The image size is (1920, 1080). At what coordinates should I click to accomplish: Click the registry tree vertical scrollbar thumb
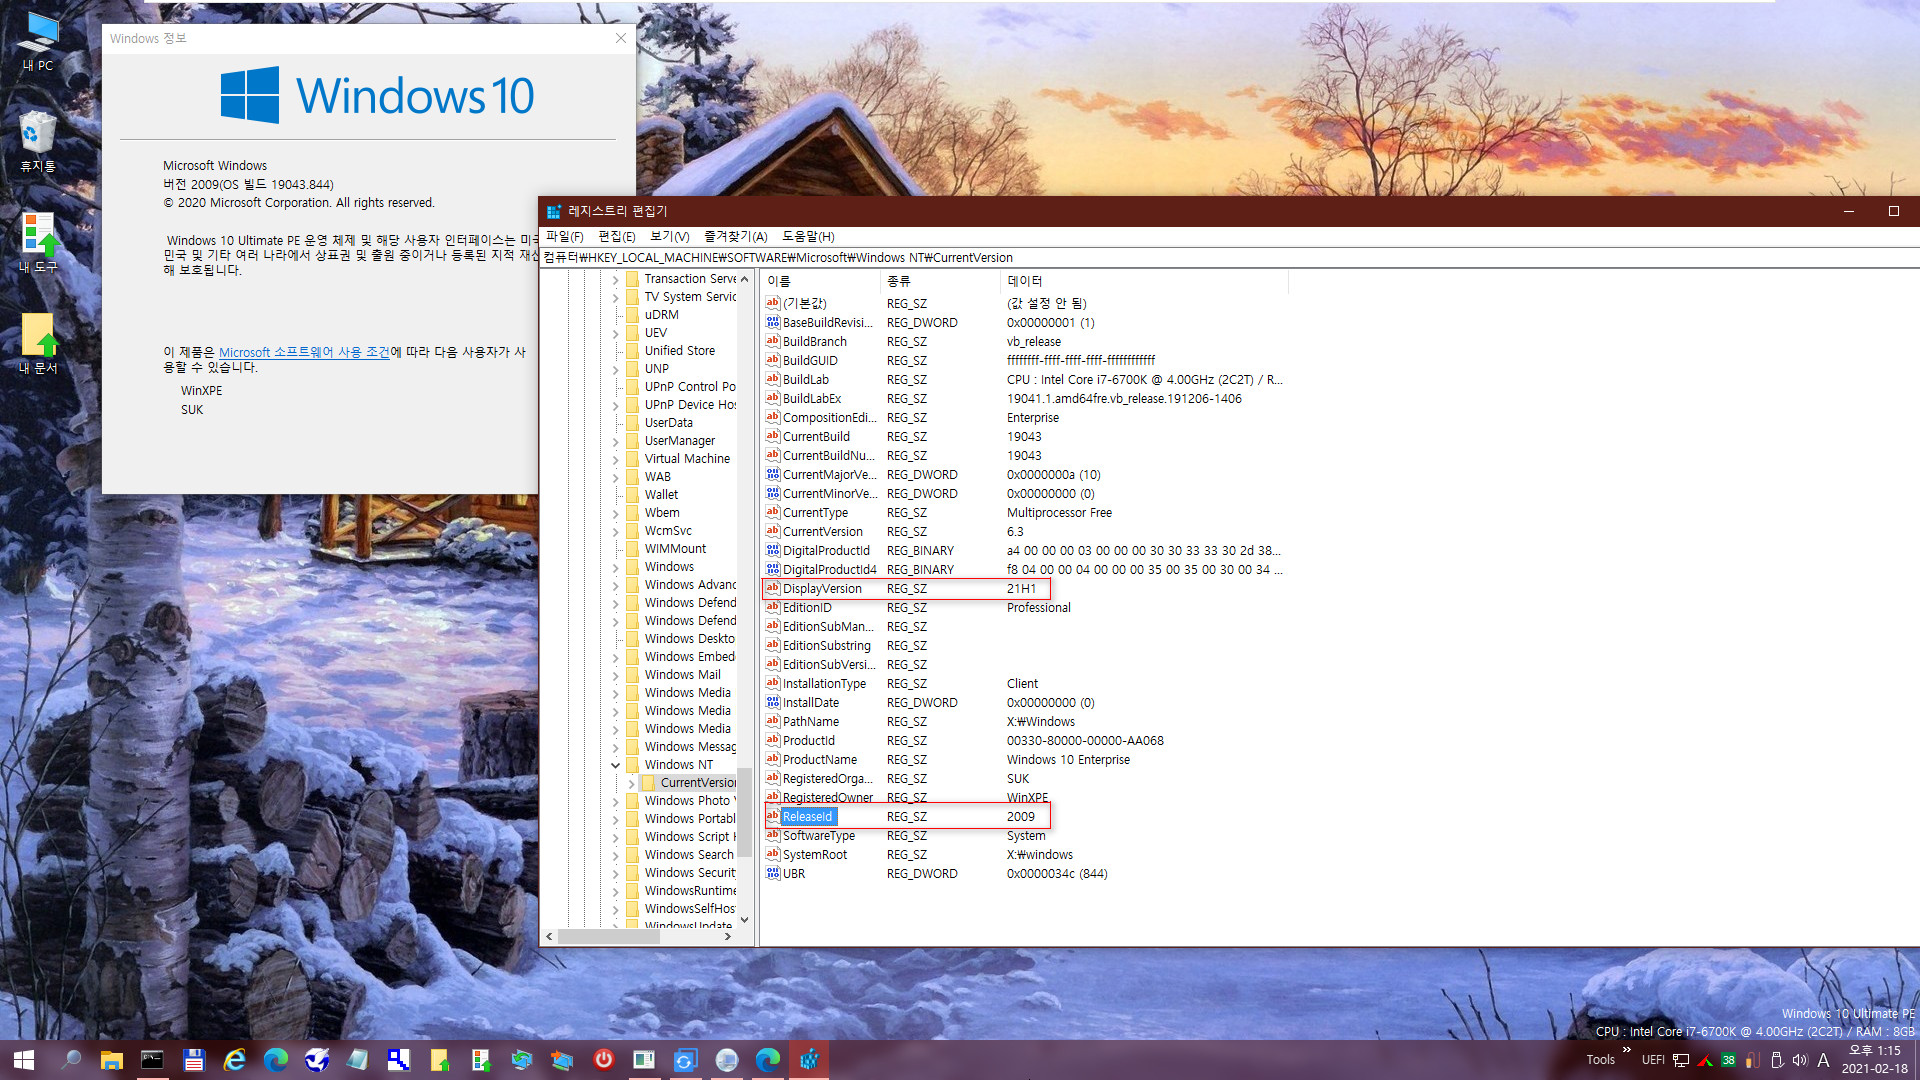tap(744, 814)
